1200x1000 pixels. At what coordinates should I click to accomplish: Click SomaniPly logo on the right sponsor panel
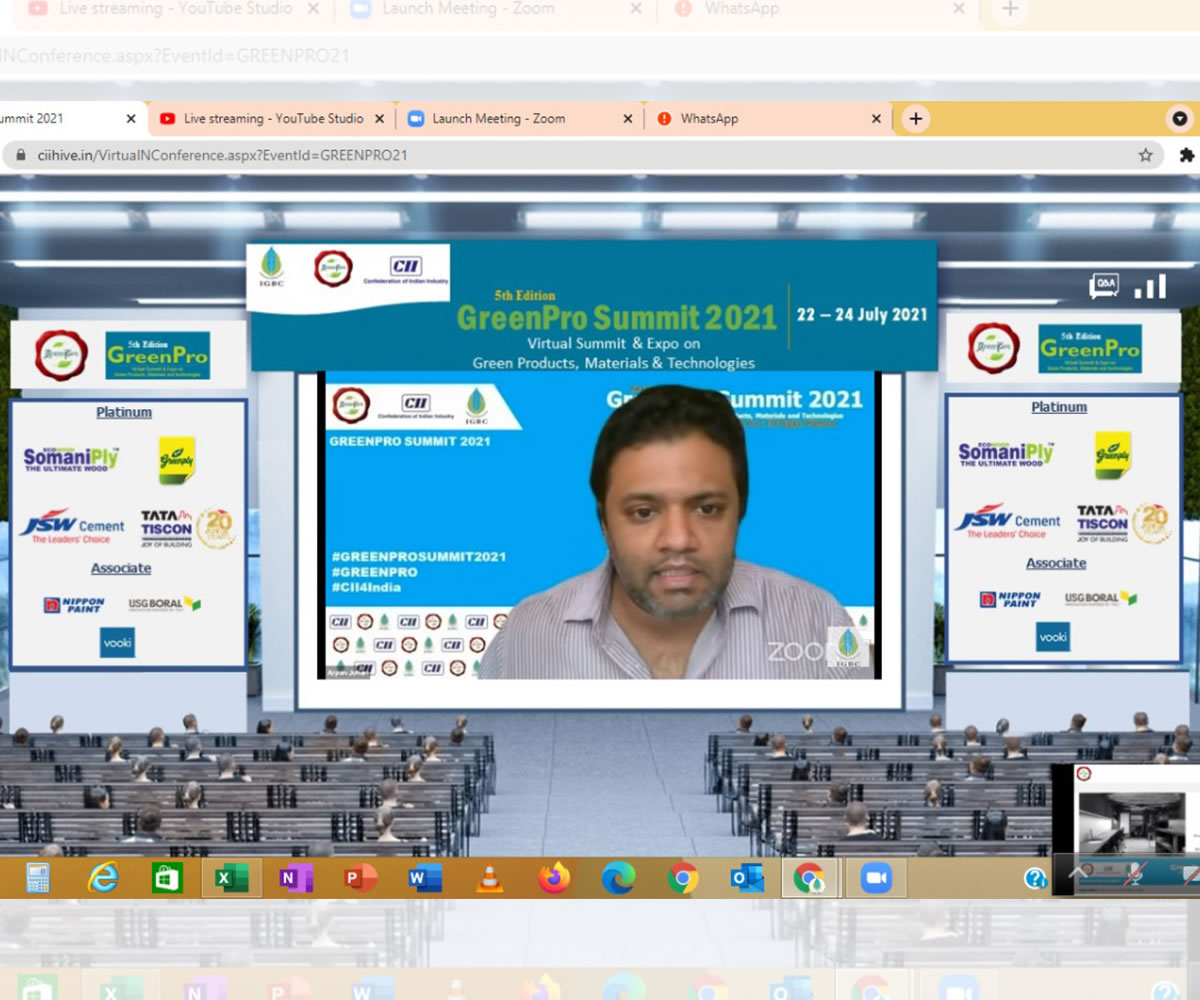tap(1006, 454)
